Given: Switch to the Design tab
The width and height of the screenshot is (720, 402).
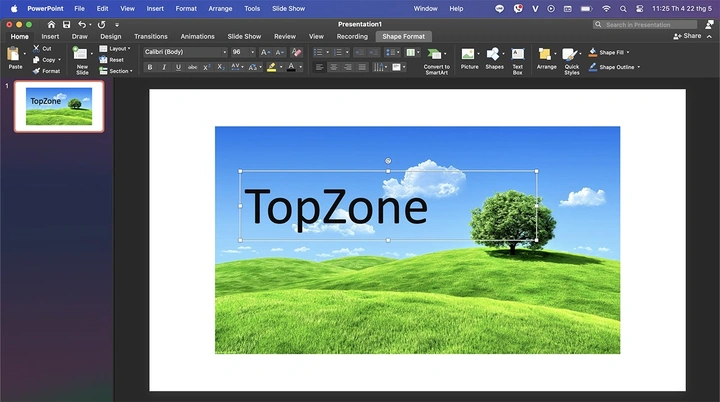Looking at the screenshot, I should 111,36.
